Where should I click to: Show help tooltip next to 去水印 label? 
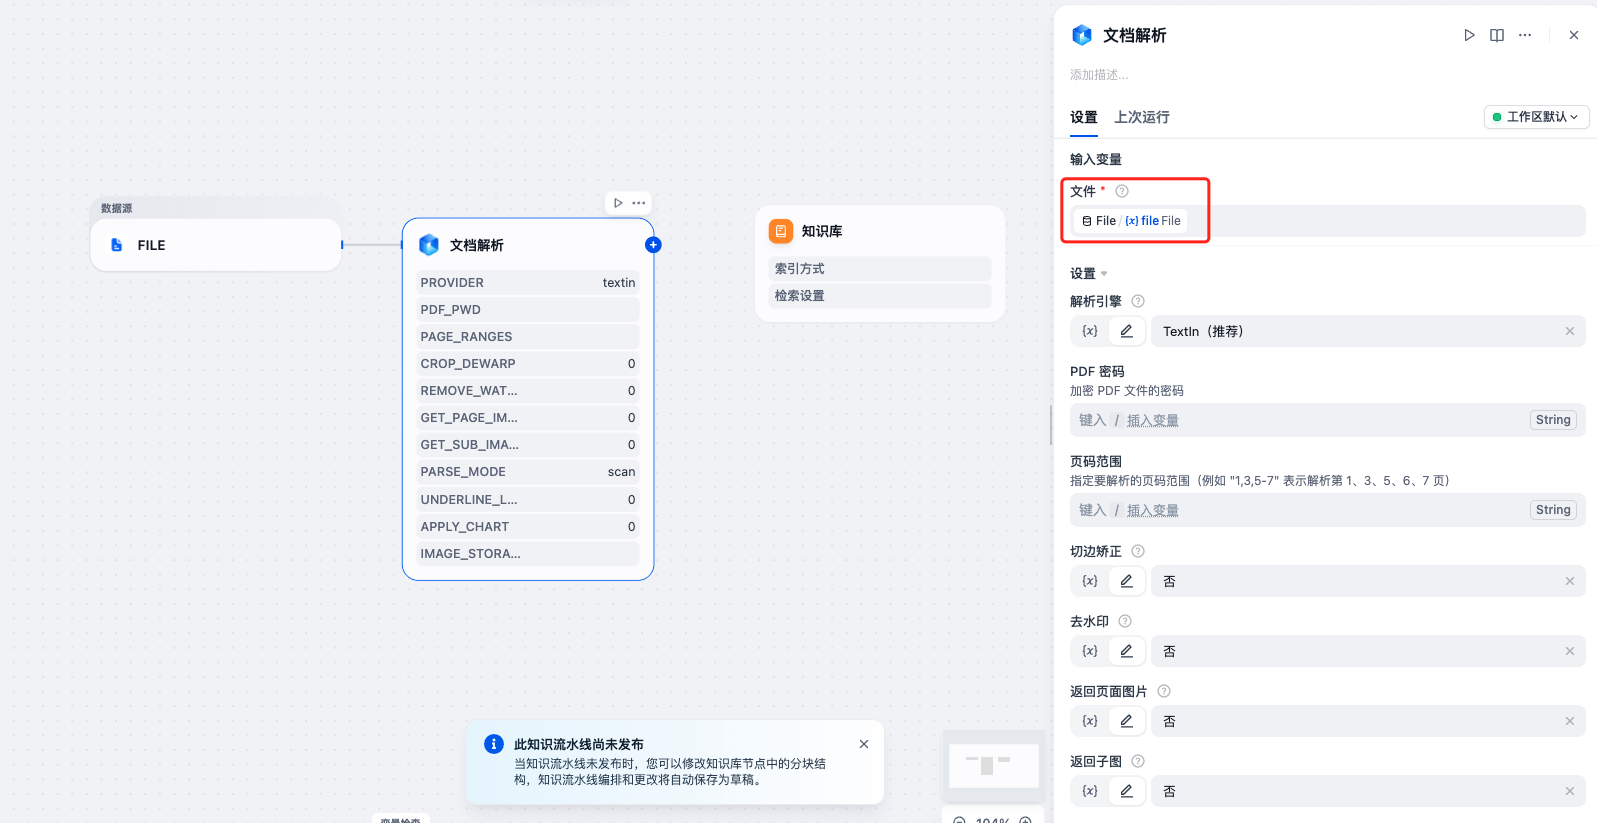click(x=1125, y=621)
